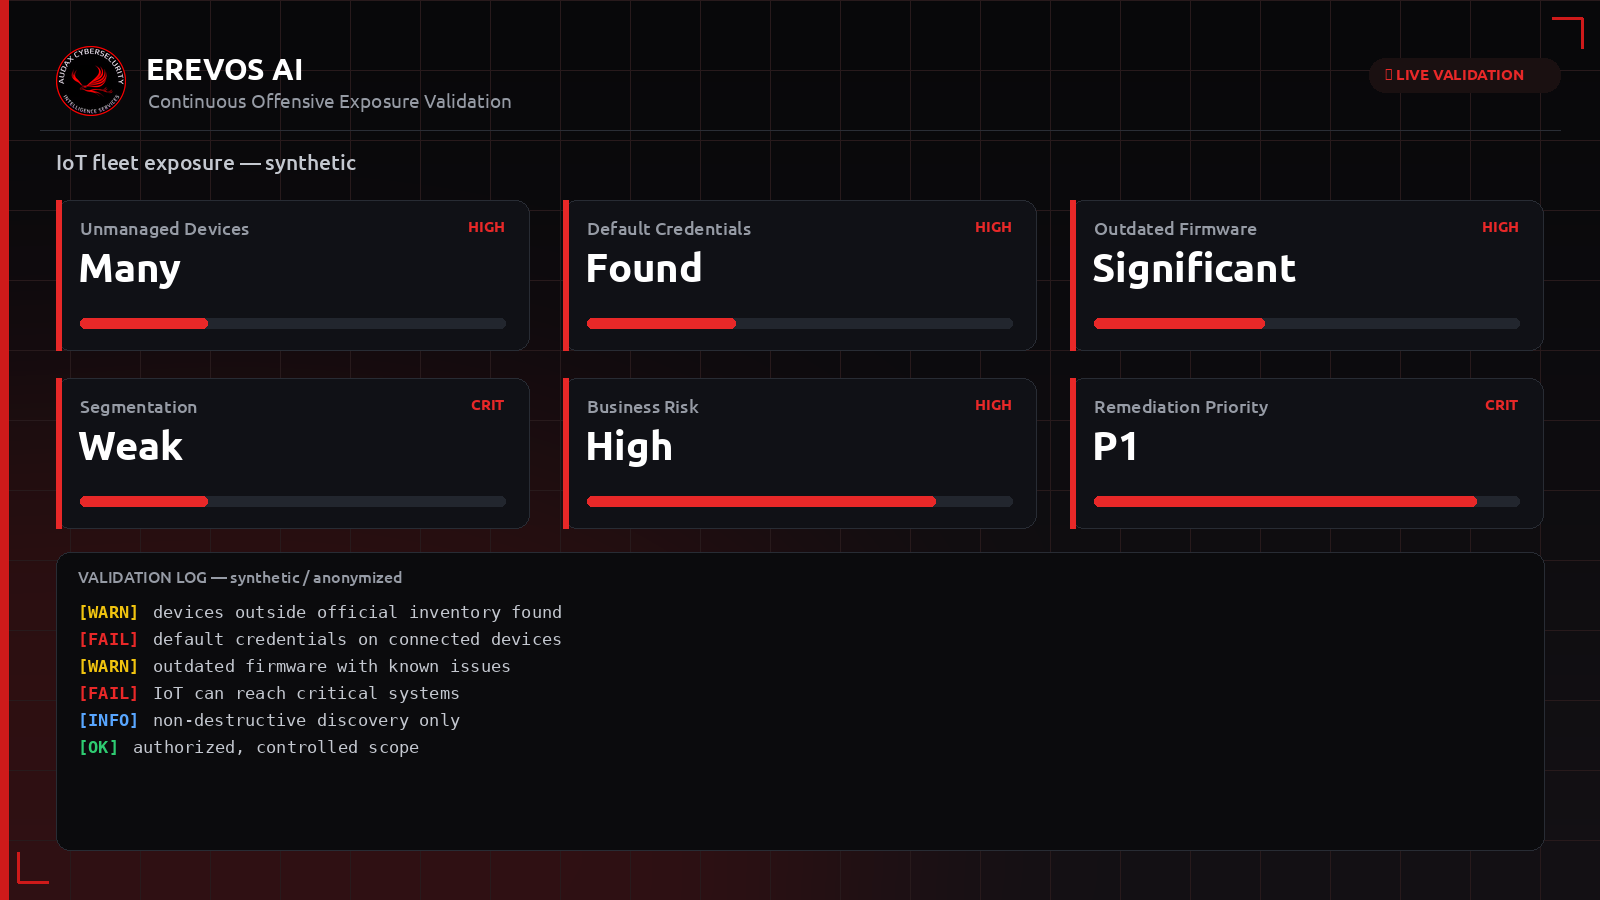Click the 'Weak' segmentation value

pyautogui.click(x=131, y=446)
